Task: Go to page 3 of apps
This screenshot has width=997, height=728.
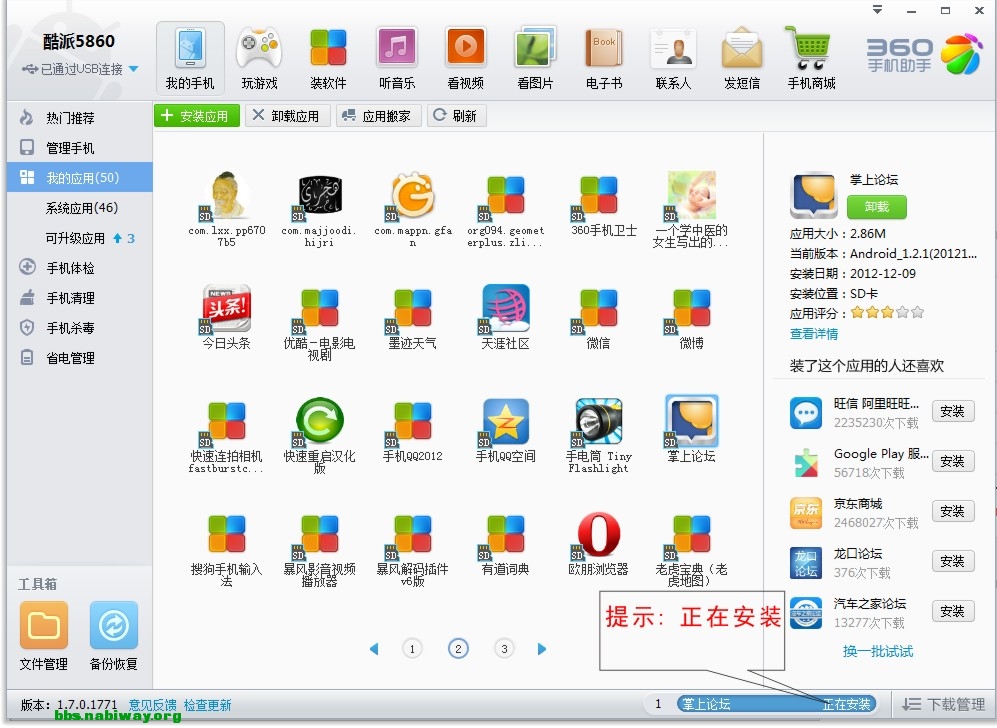Action: tap(504, 649)
